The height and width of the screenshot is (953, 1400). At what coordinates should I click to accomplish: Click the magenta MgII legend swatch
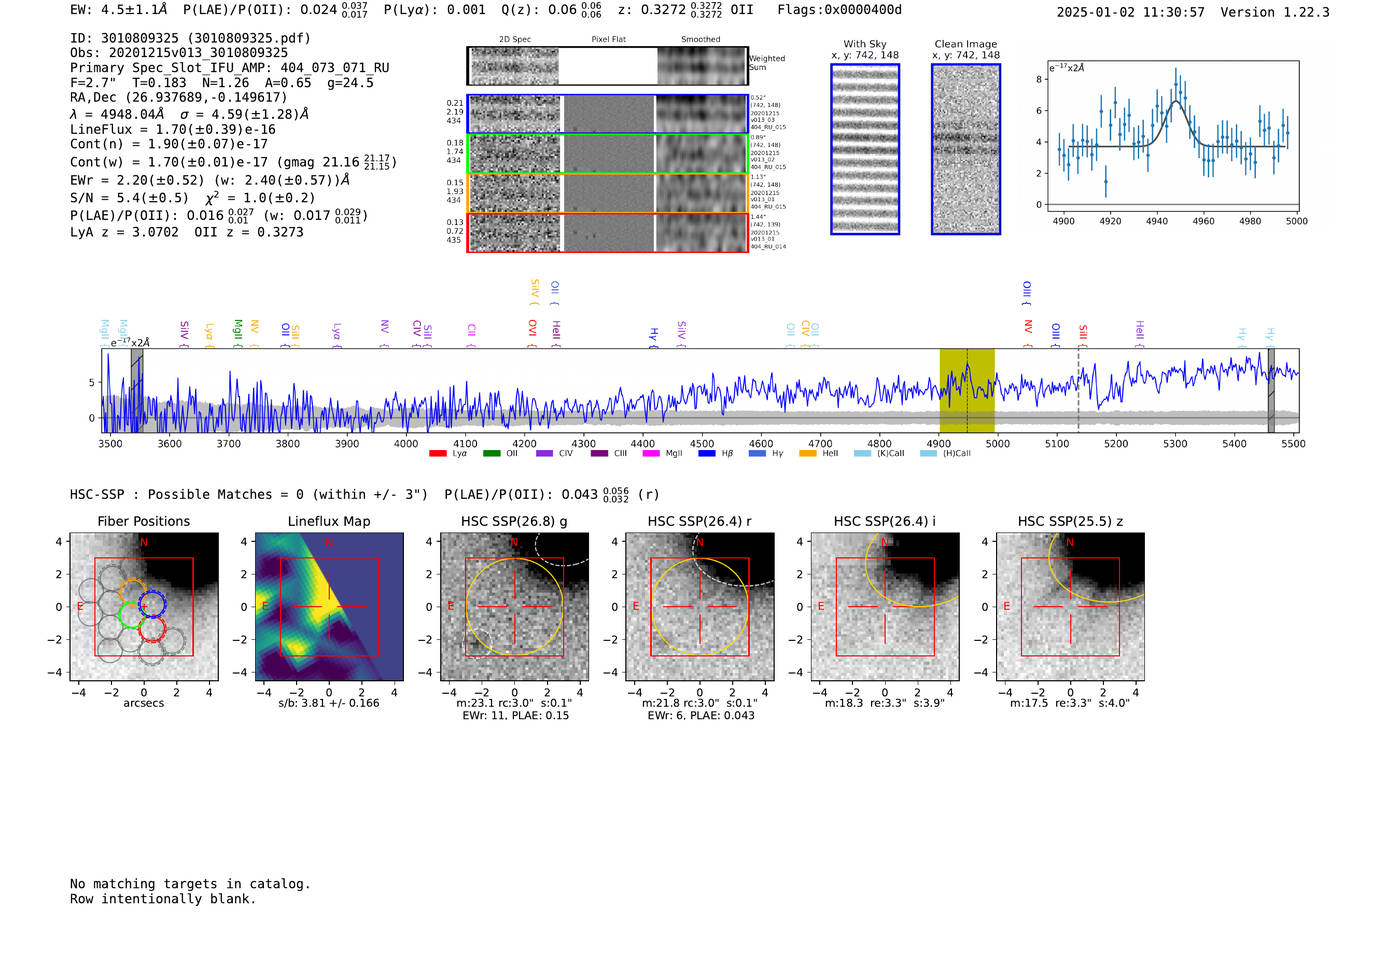(x=651, y=453)
